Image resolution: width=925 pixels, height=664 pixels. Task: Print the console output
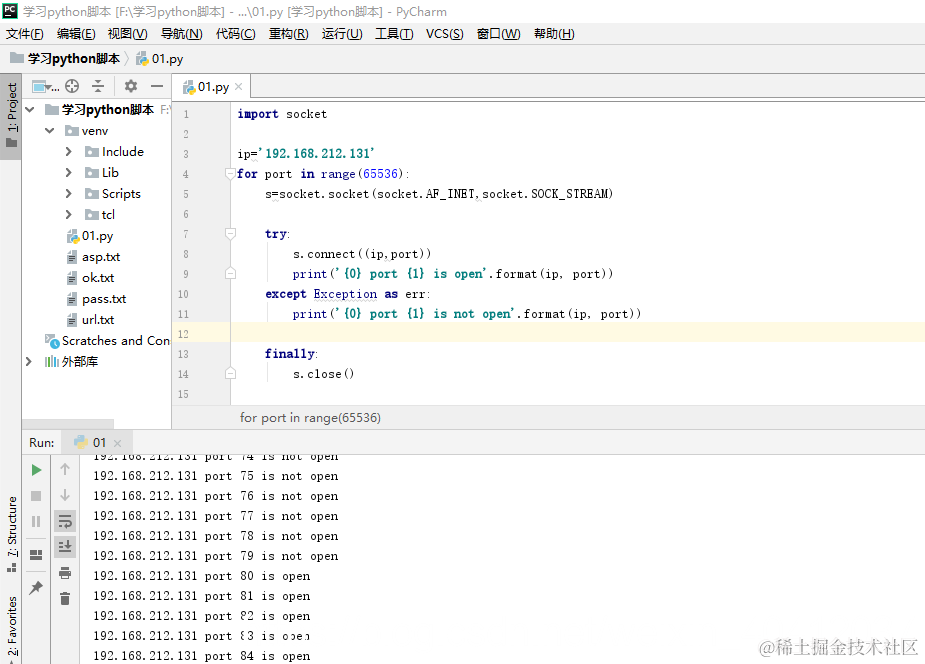[65, 573]
